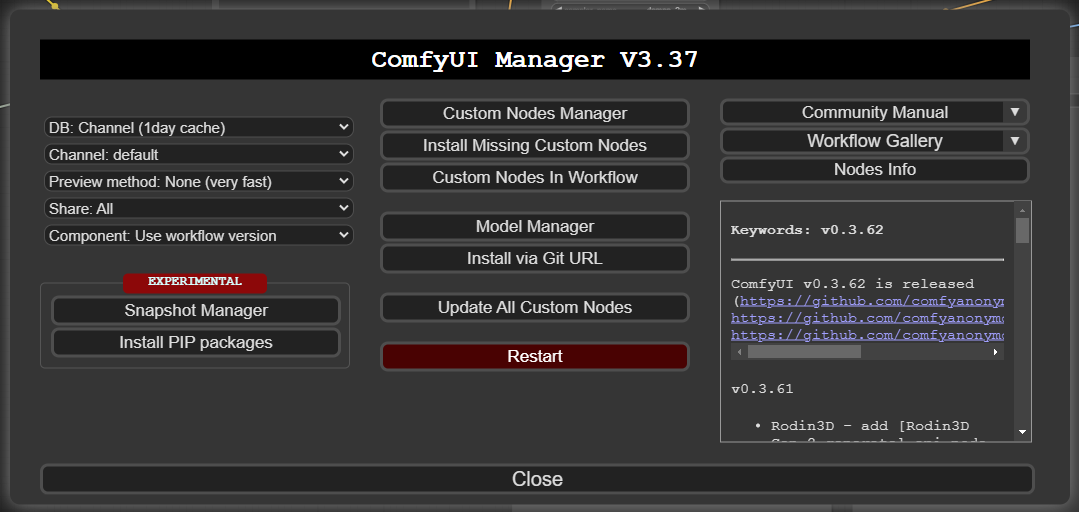This screenshot has height=512, width=1079.
Task: Open Nodes Info
Action: [x=874, y=170]
